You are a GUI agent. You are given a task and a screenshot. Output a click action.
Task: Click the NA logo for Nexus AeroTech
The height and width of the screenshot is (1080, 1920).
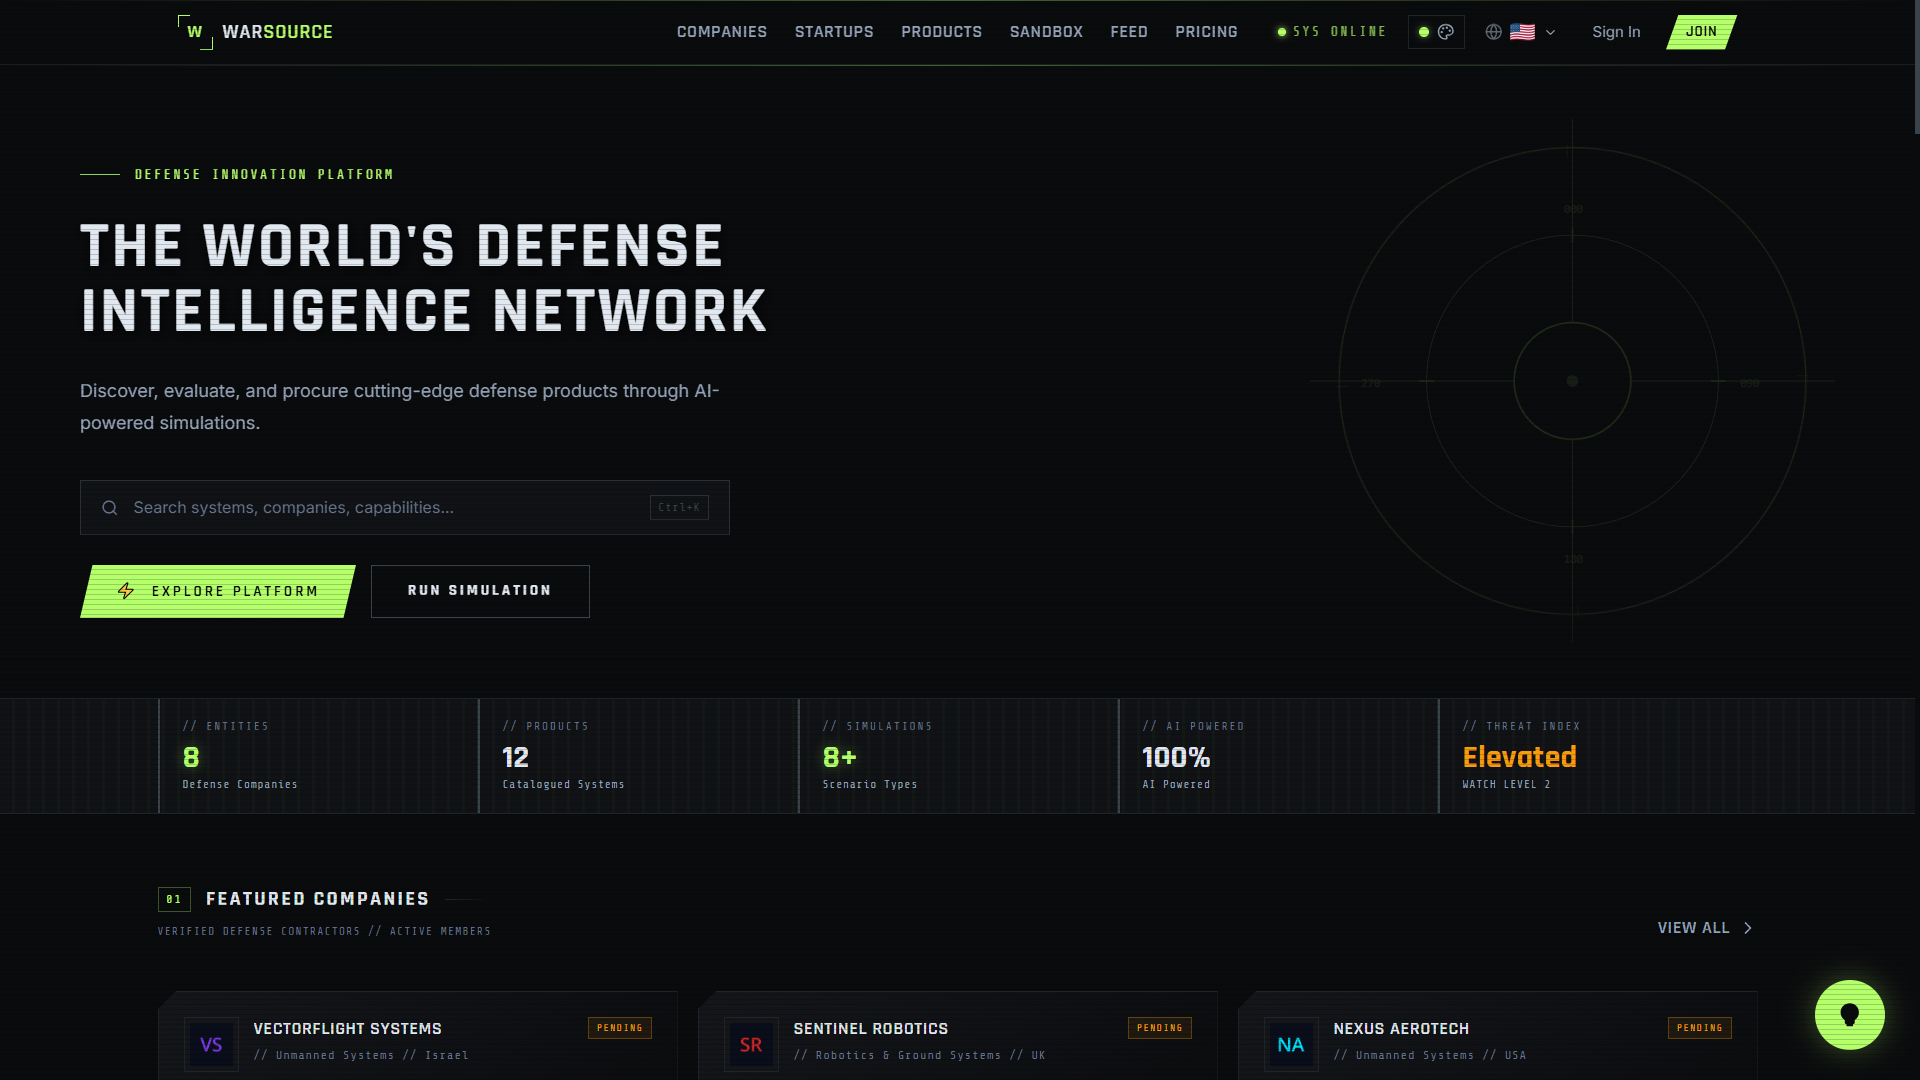[1291, 1044]
